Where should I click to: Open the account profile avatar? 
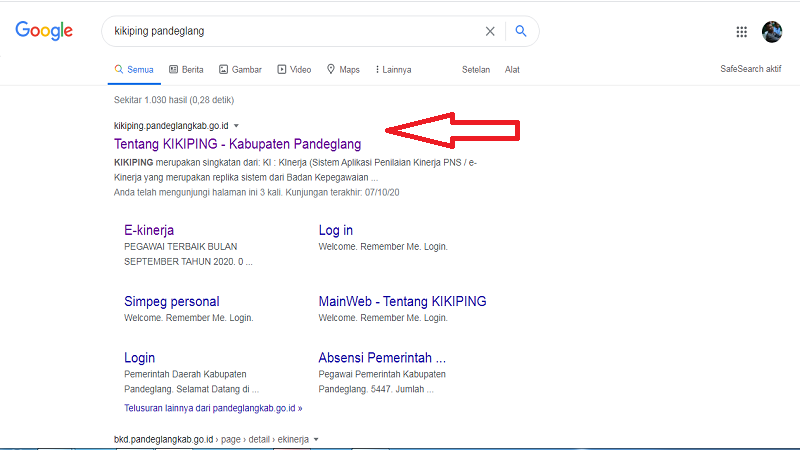(771, 32)
